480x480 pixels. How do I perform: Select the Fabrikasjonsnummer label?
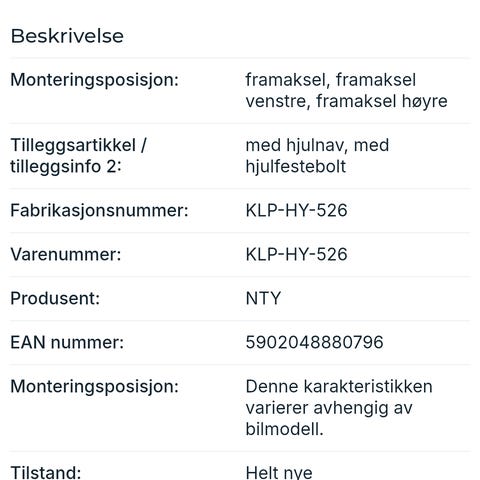pos(99,211)
